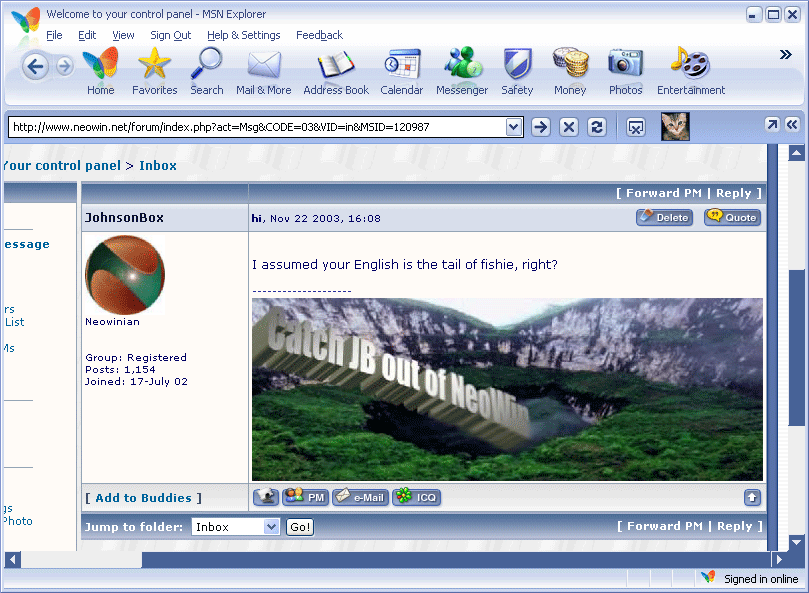Click the status bar butterfly icon
The width and height of the screenshot is (809, 593).
click(708, 577)
